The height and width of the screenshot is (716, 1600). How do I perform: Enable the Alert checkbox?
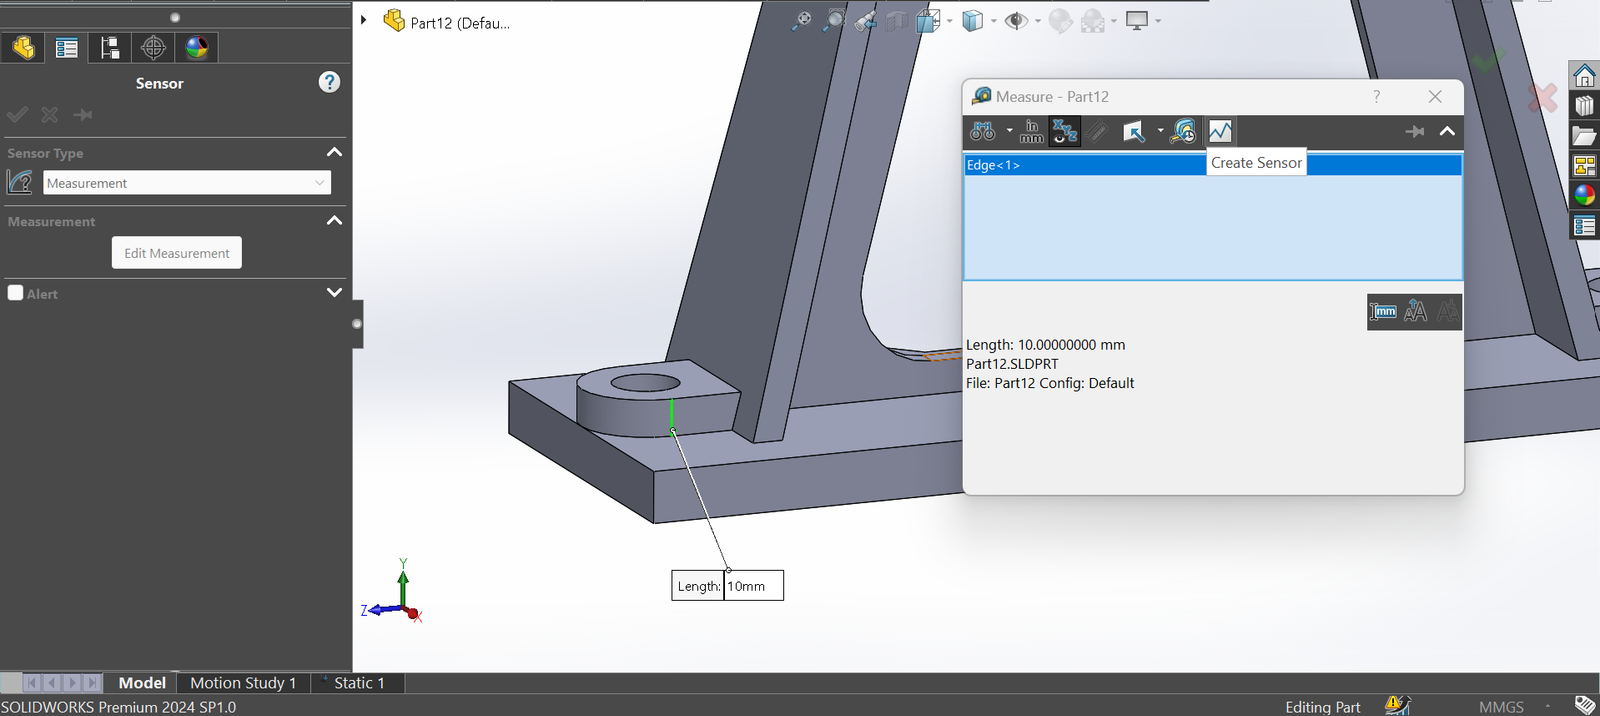pyautogui.click(x=16, y=293)
